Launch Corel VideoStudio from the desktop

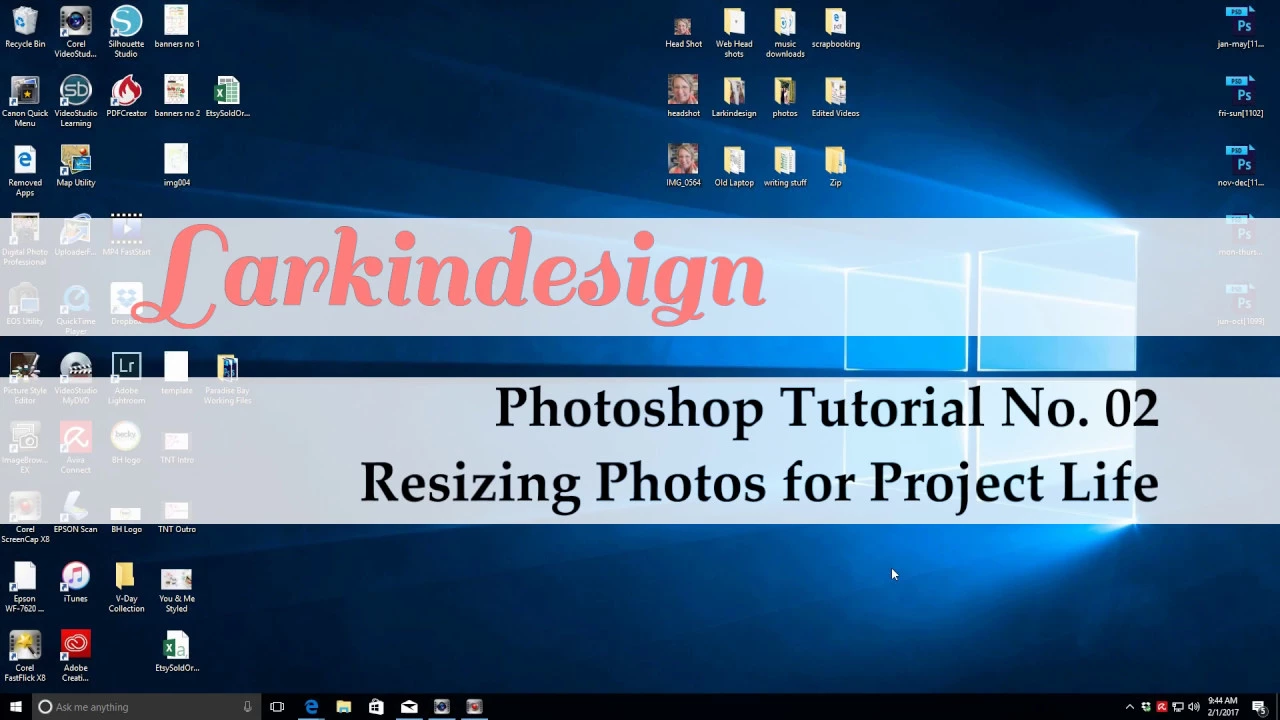75,32
